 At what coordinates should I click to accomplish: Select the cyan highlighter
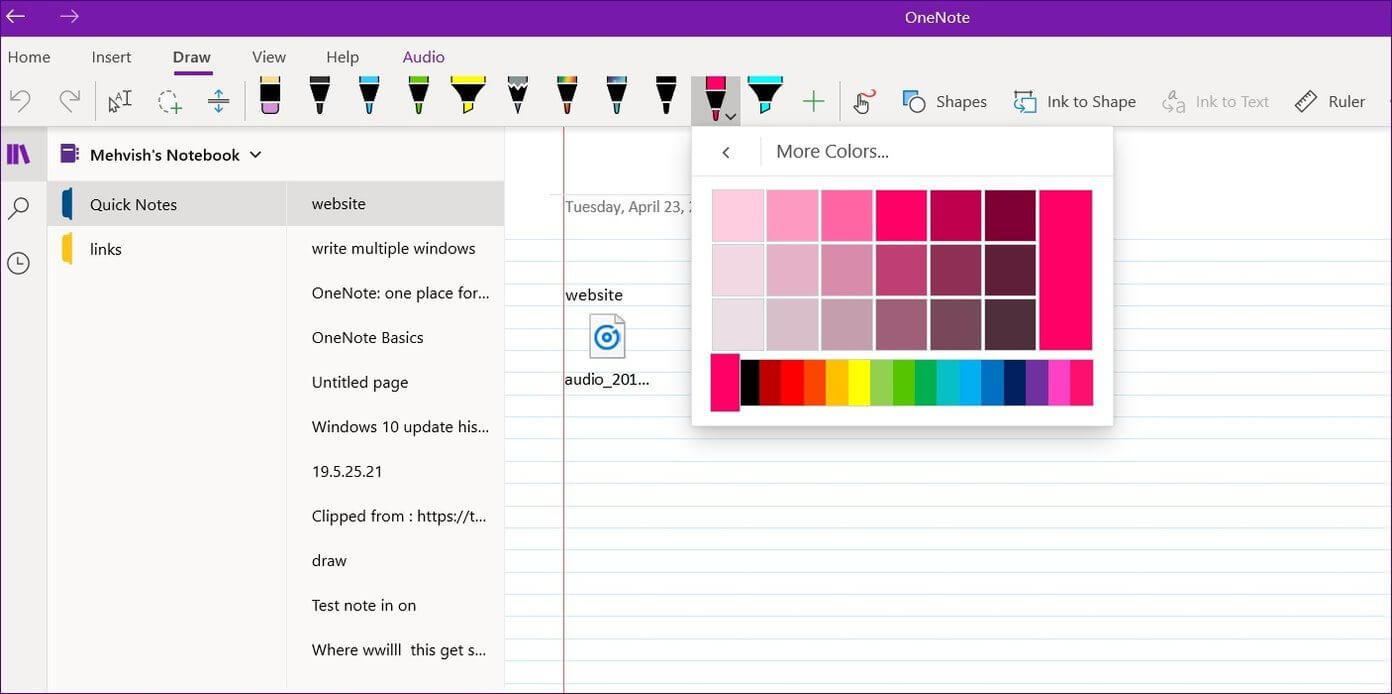[765, 96]
